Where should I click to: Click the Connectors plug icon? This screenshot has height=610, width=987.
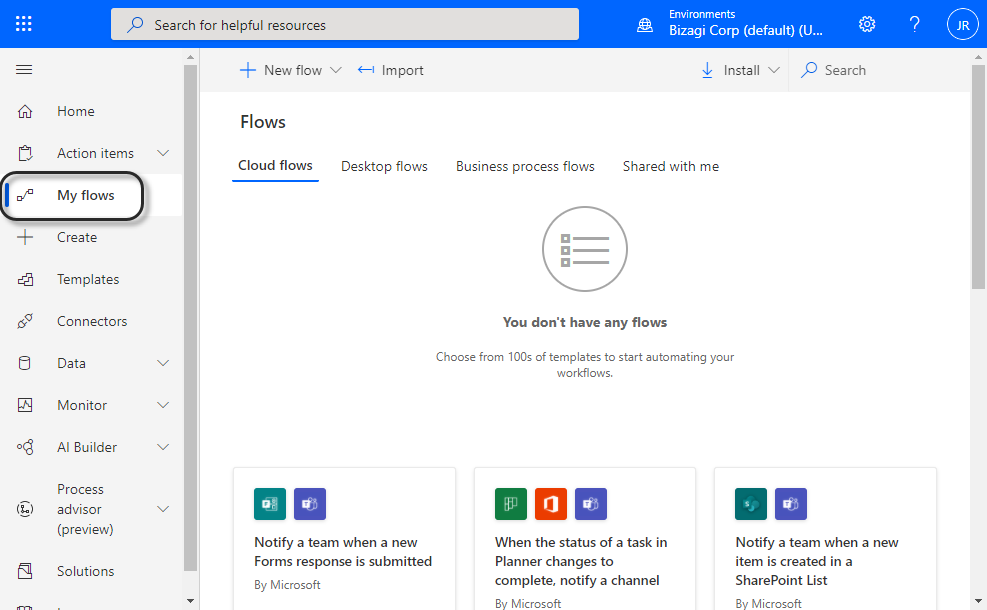25,321
